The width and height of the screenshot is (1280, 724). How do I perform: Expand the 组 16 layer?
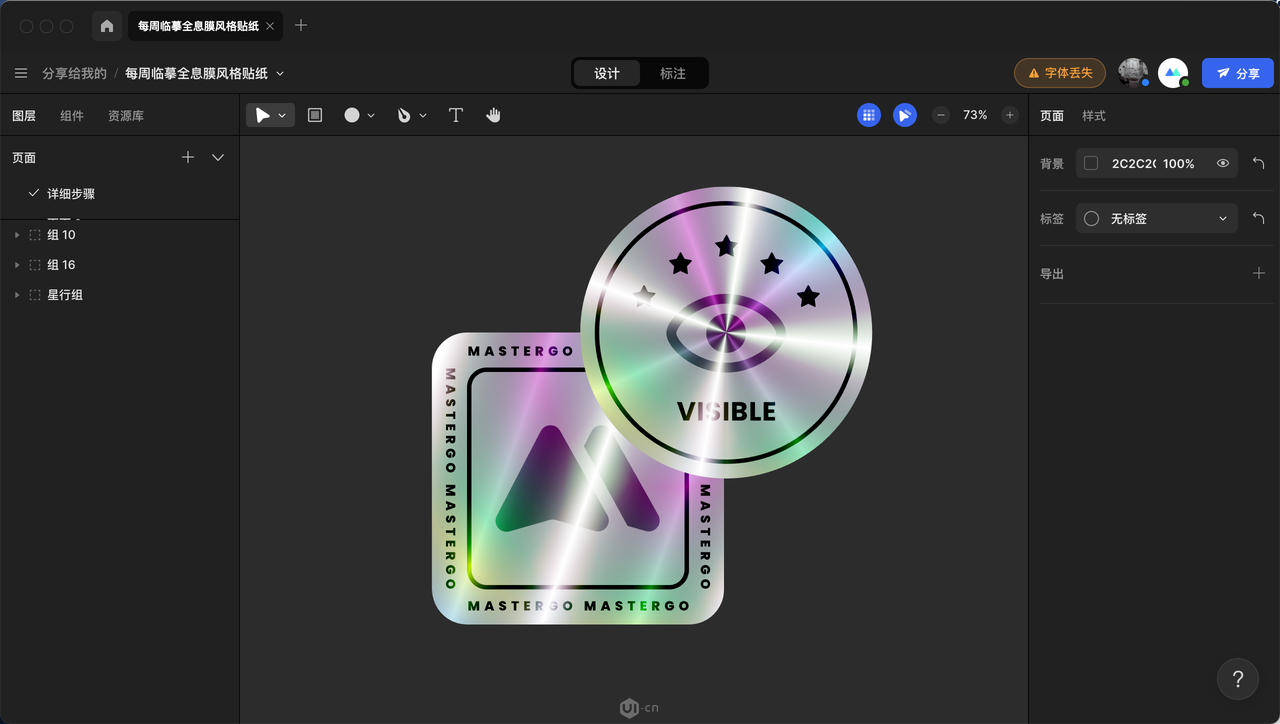(x=16, y=265)
